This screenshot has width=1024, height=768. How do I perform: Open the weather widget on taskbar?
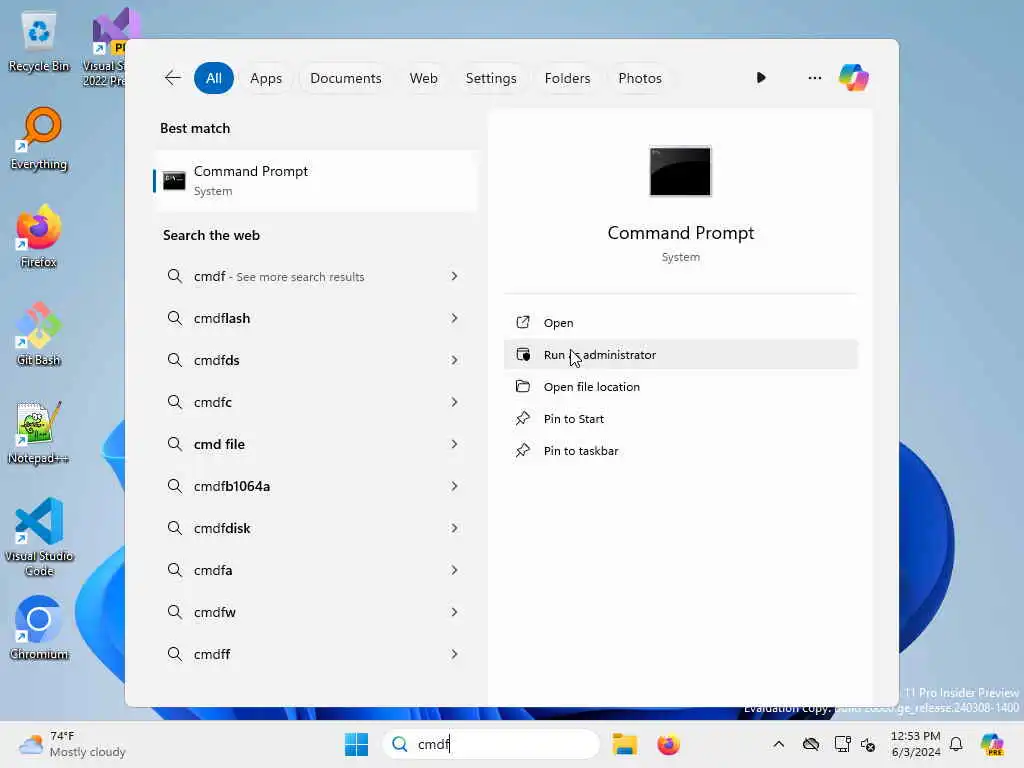coord(72,744)
